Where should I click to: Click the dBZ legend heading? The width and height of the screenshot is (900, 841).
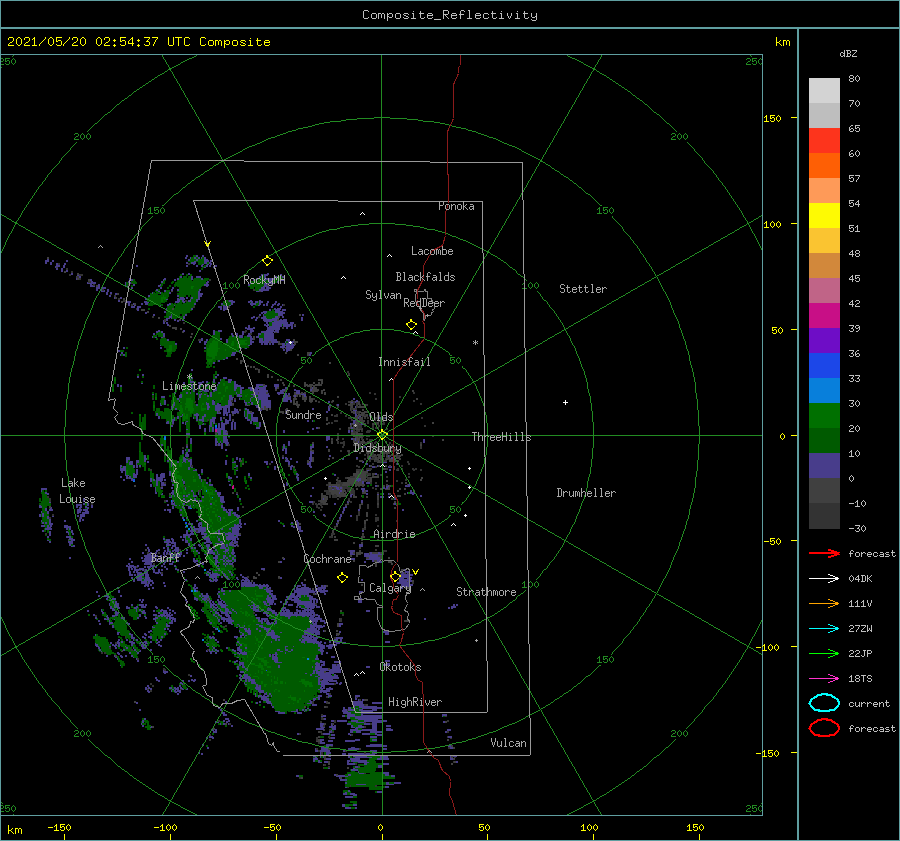coord(848,53)
